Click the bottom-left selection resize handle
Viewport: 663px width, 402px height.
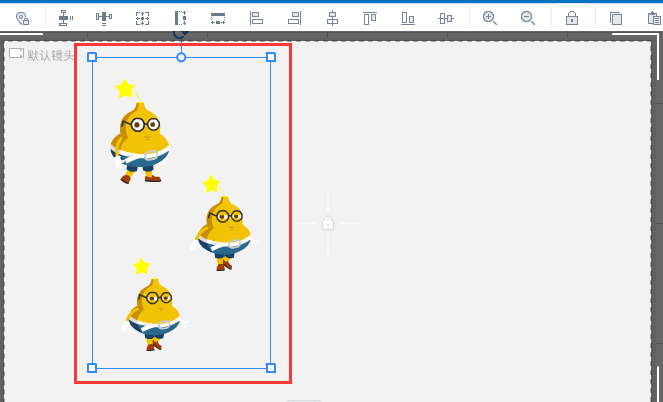click(92, 368)
